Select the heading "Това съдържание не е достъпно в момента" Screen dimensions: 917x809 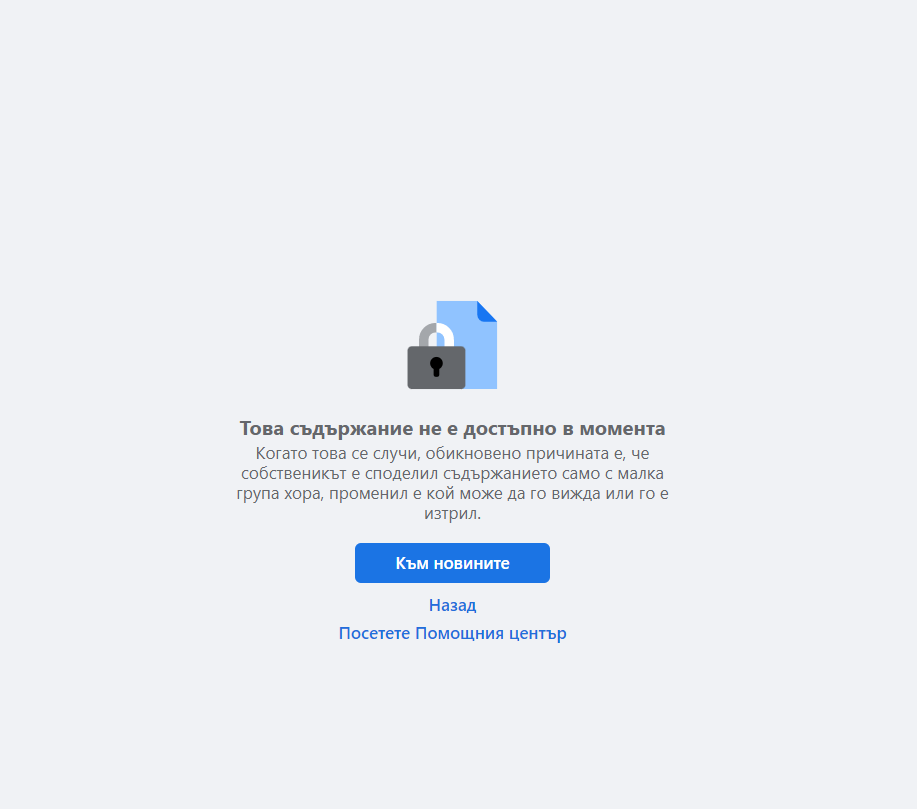(x=452, y=428)
